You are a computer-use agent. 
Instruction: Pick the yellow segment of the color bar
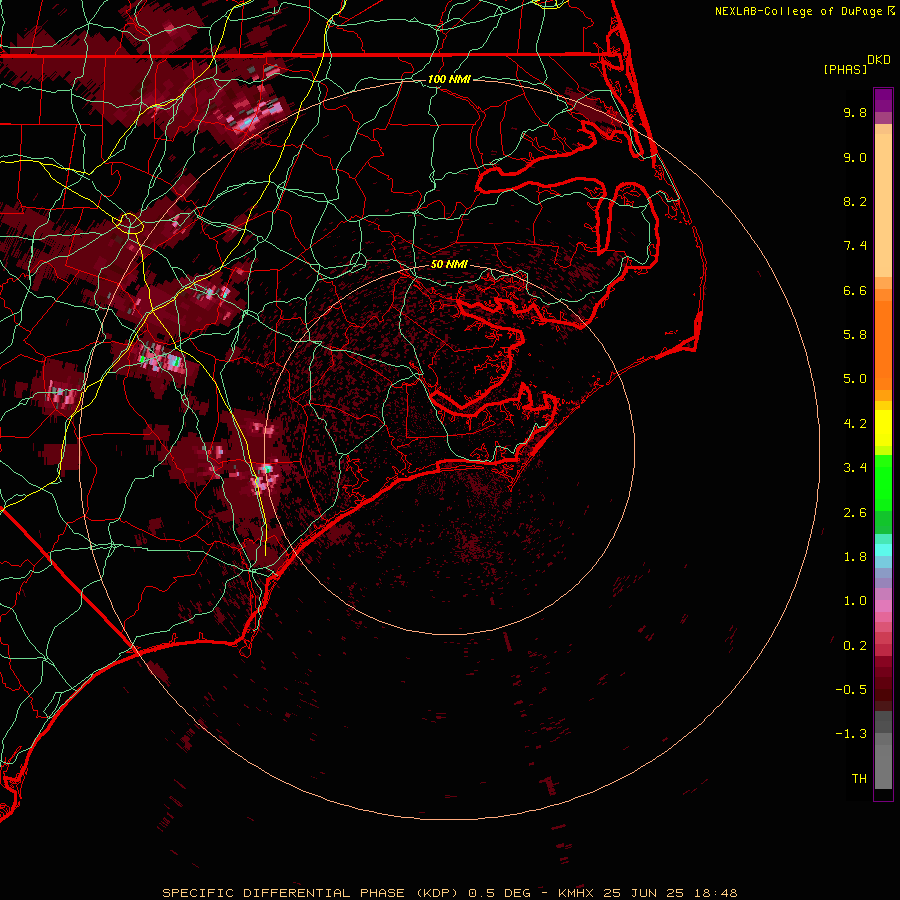[883, 428]
